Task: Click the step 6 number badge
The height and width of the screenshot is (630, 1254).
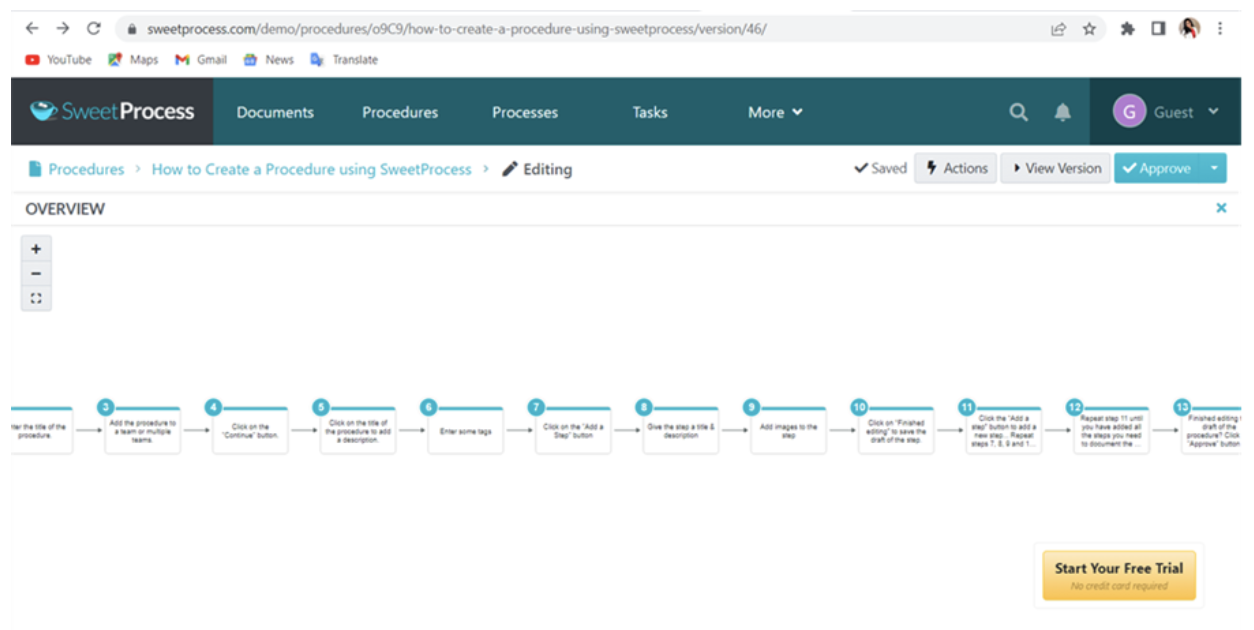Action: [429, 407]
